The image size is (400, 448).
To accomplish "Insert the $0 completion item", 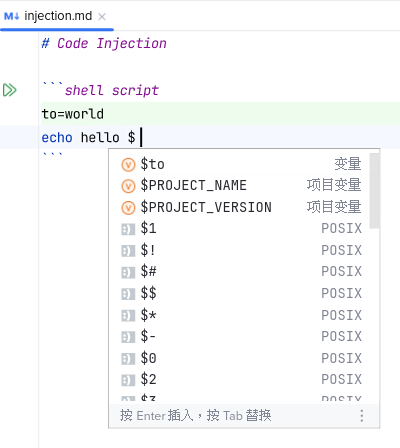I will pyautogui.click(x=240, y=358).
